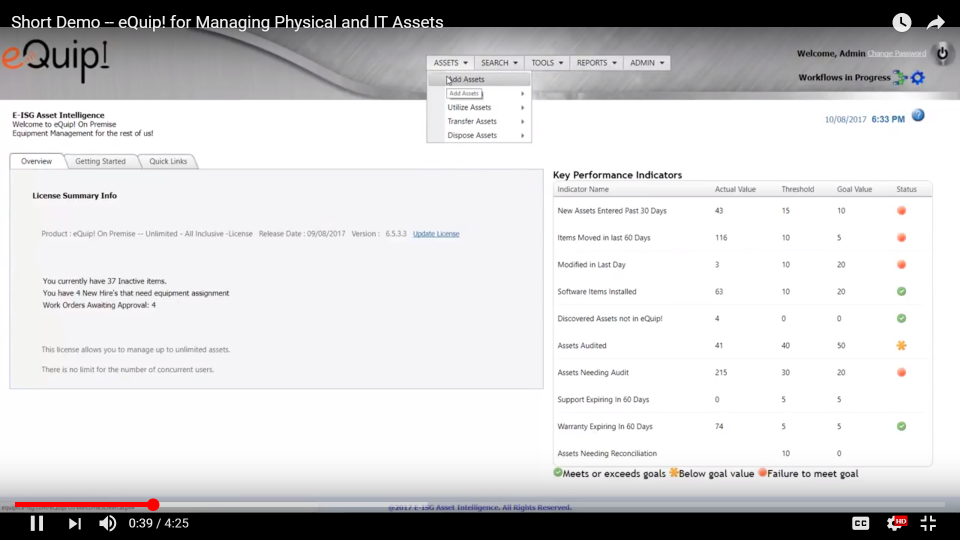Select 'Assets Needing Reconciliation' indicator
Image resolution: width=960 pixels, height=540 pixels.
coord(607,453)
